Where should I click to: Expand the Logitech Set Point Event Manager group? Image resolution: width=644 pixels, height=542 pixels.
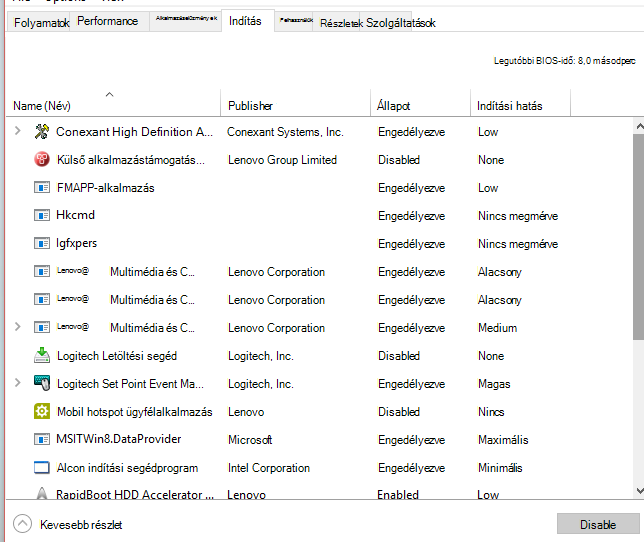coord(17,383)
